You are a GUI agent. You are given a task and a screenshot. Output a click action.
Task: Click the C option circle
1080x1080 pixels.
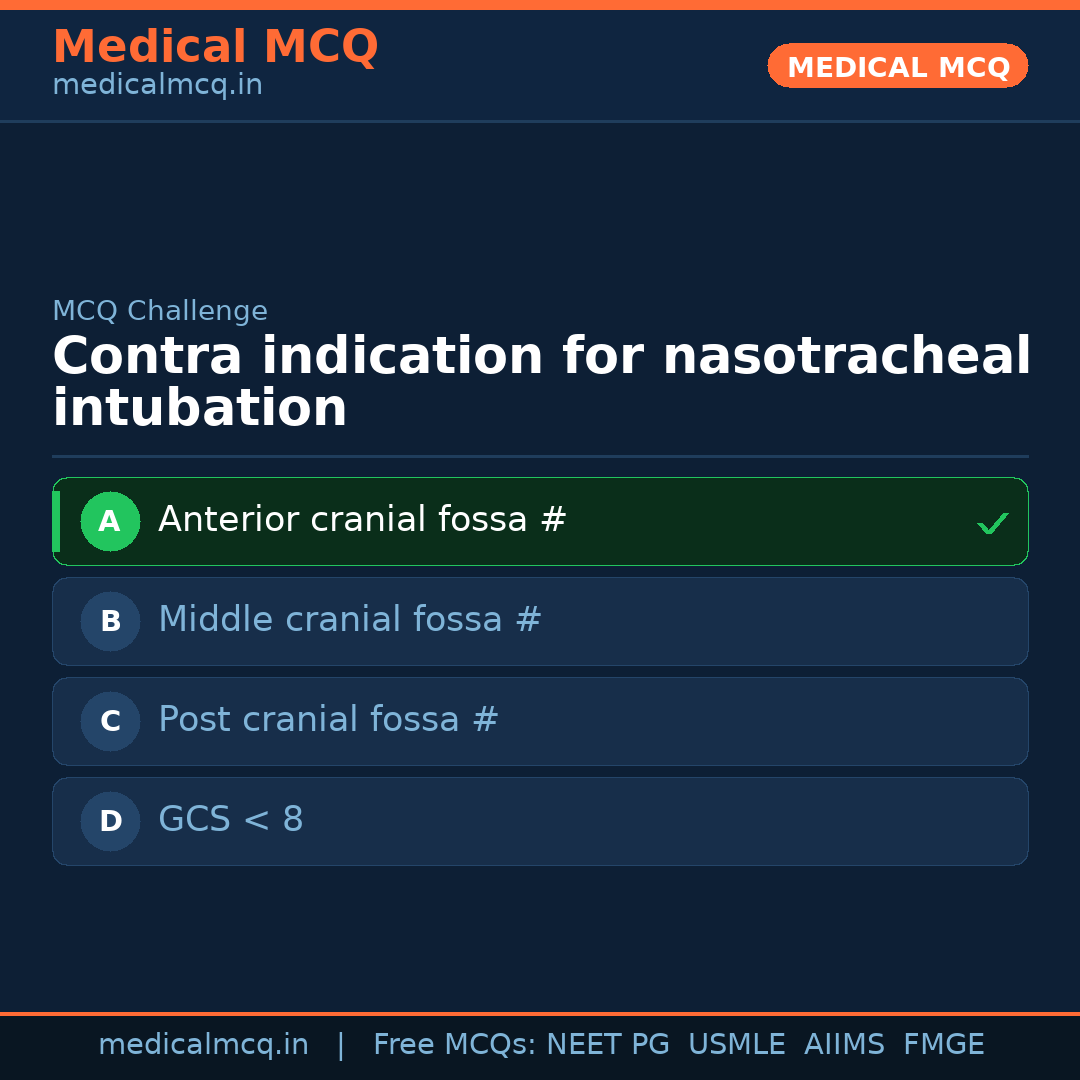coord(110,721)
